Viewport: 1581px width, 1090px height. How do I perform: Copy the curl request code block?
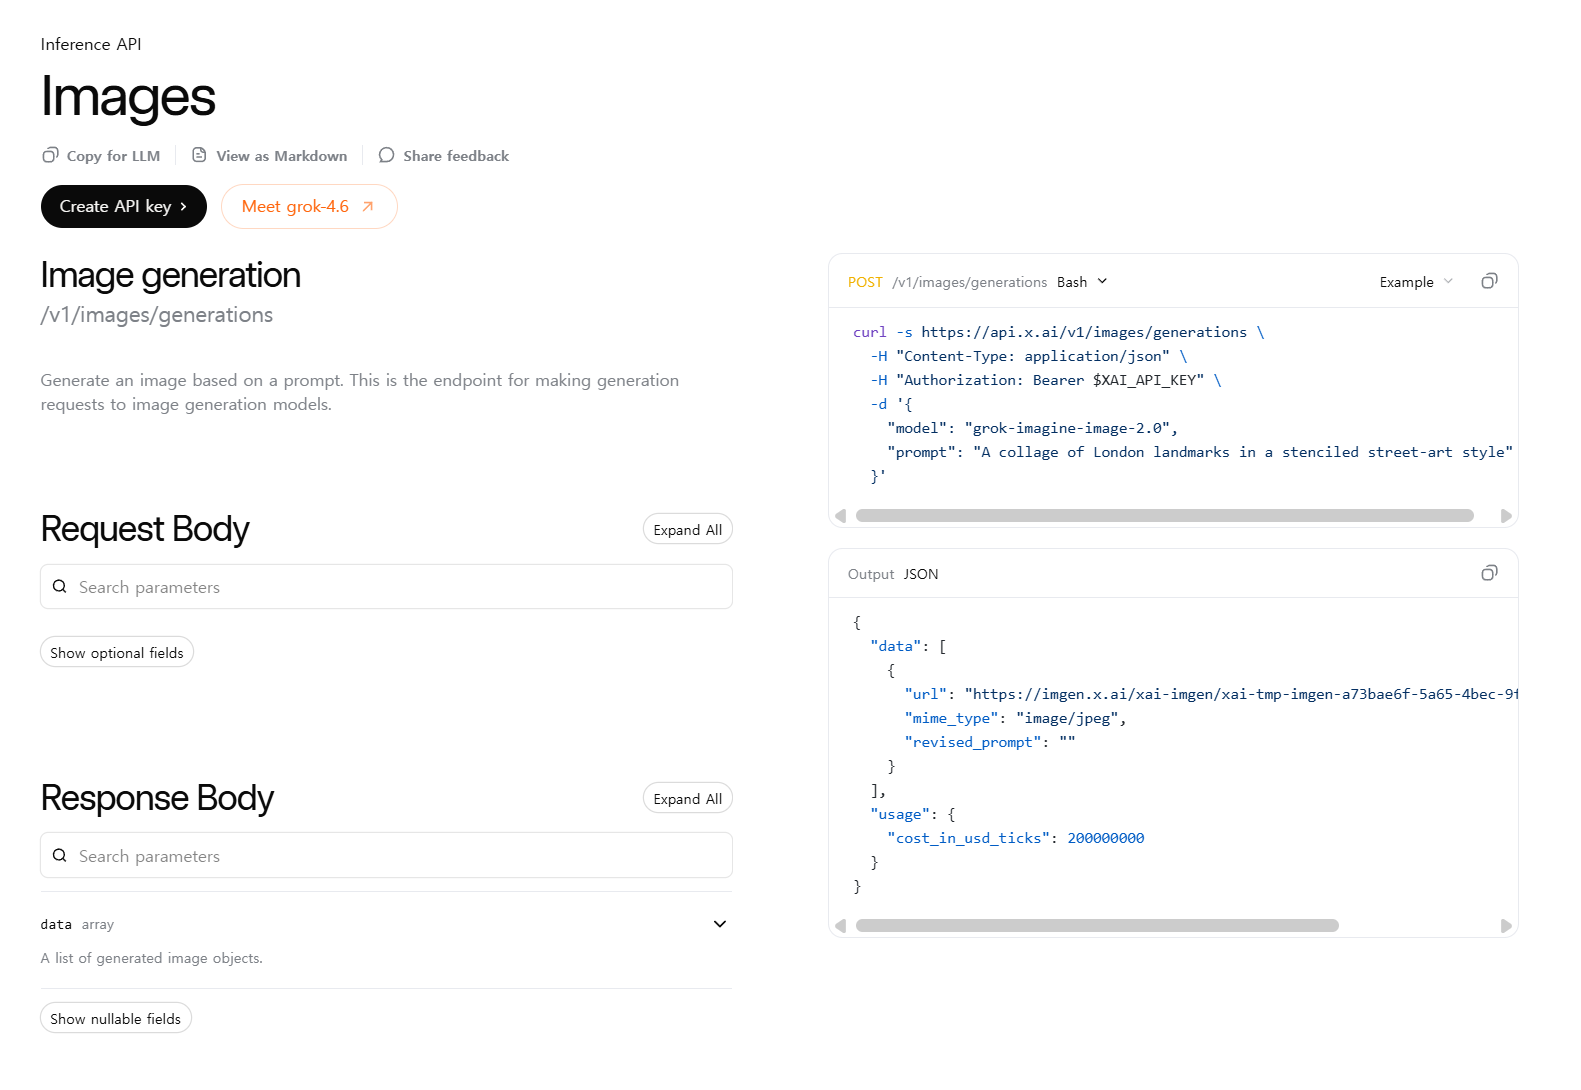(x=1489, y=281)
